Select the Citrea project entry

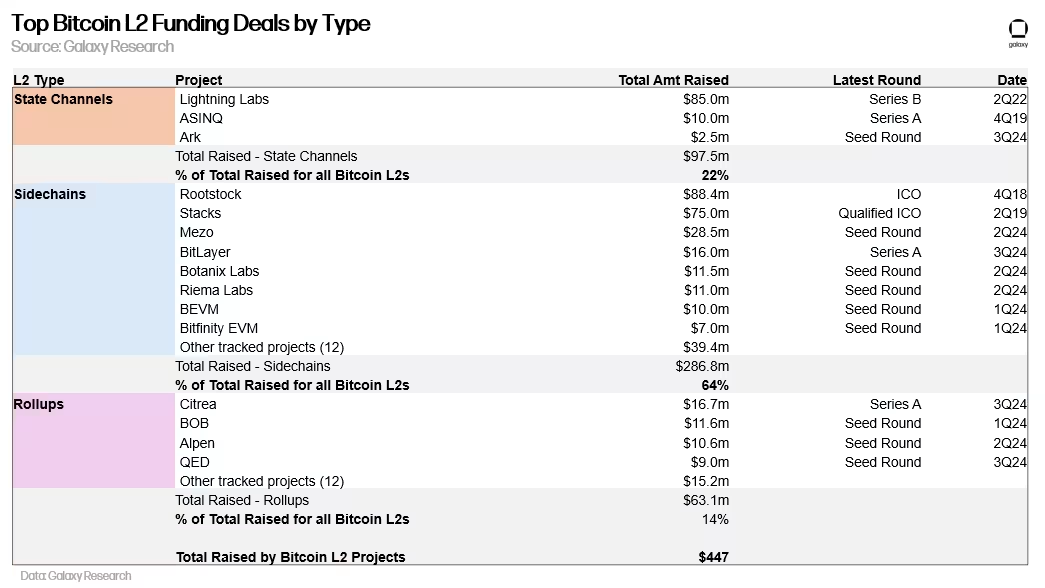[198, 404]
